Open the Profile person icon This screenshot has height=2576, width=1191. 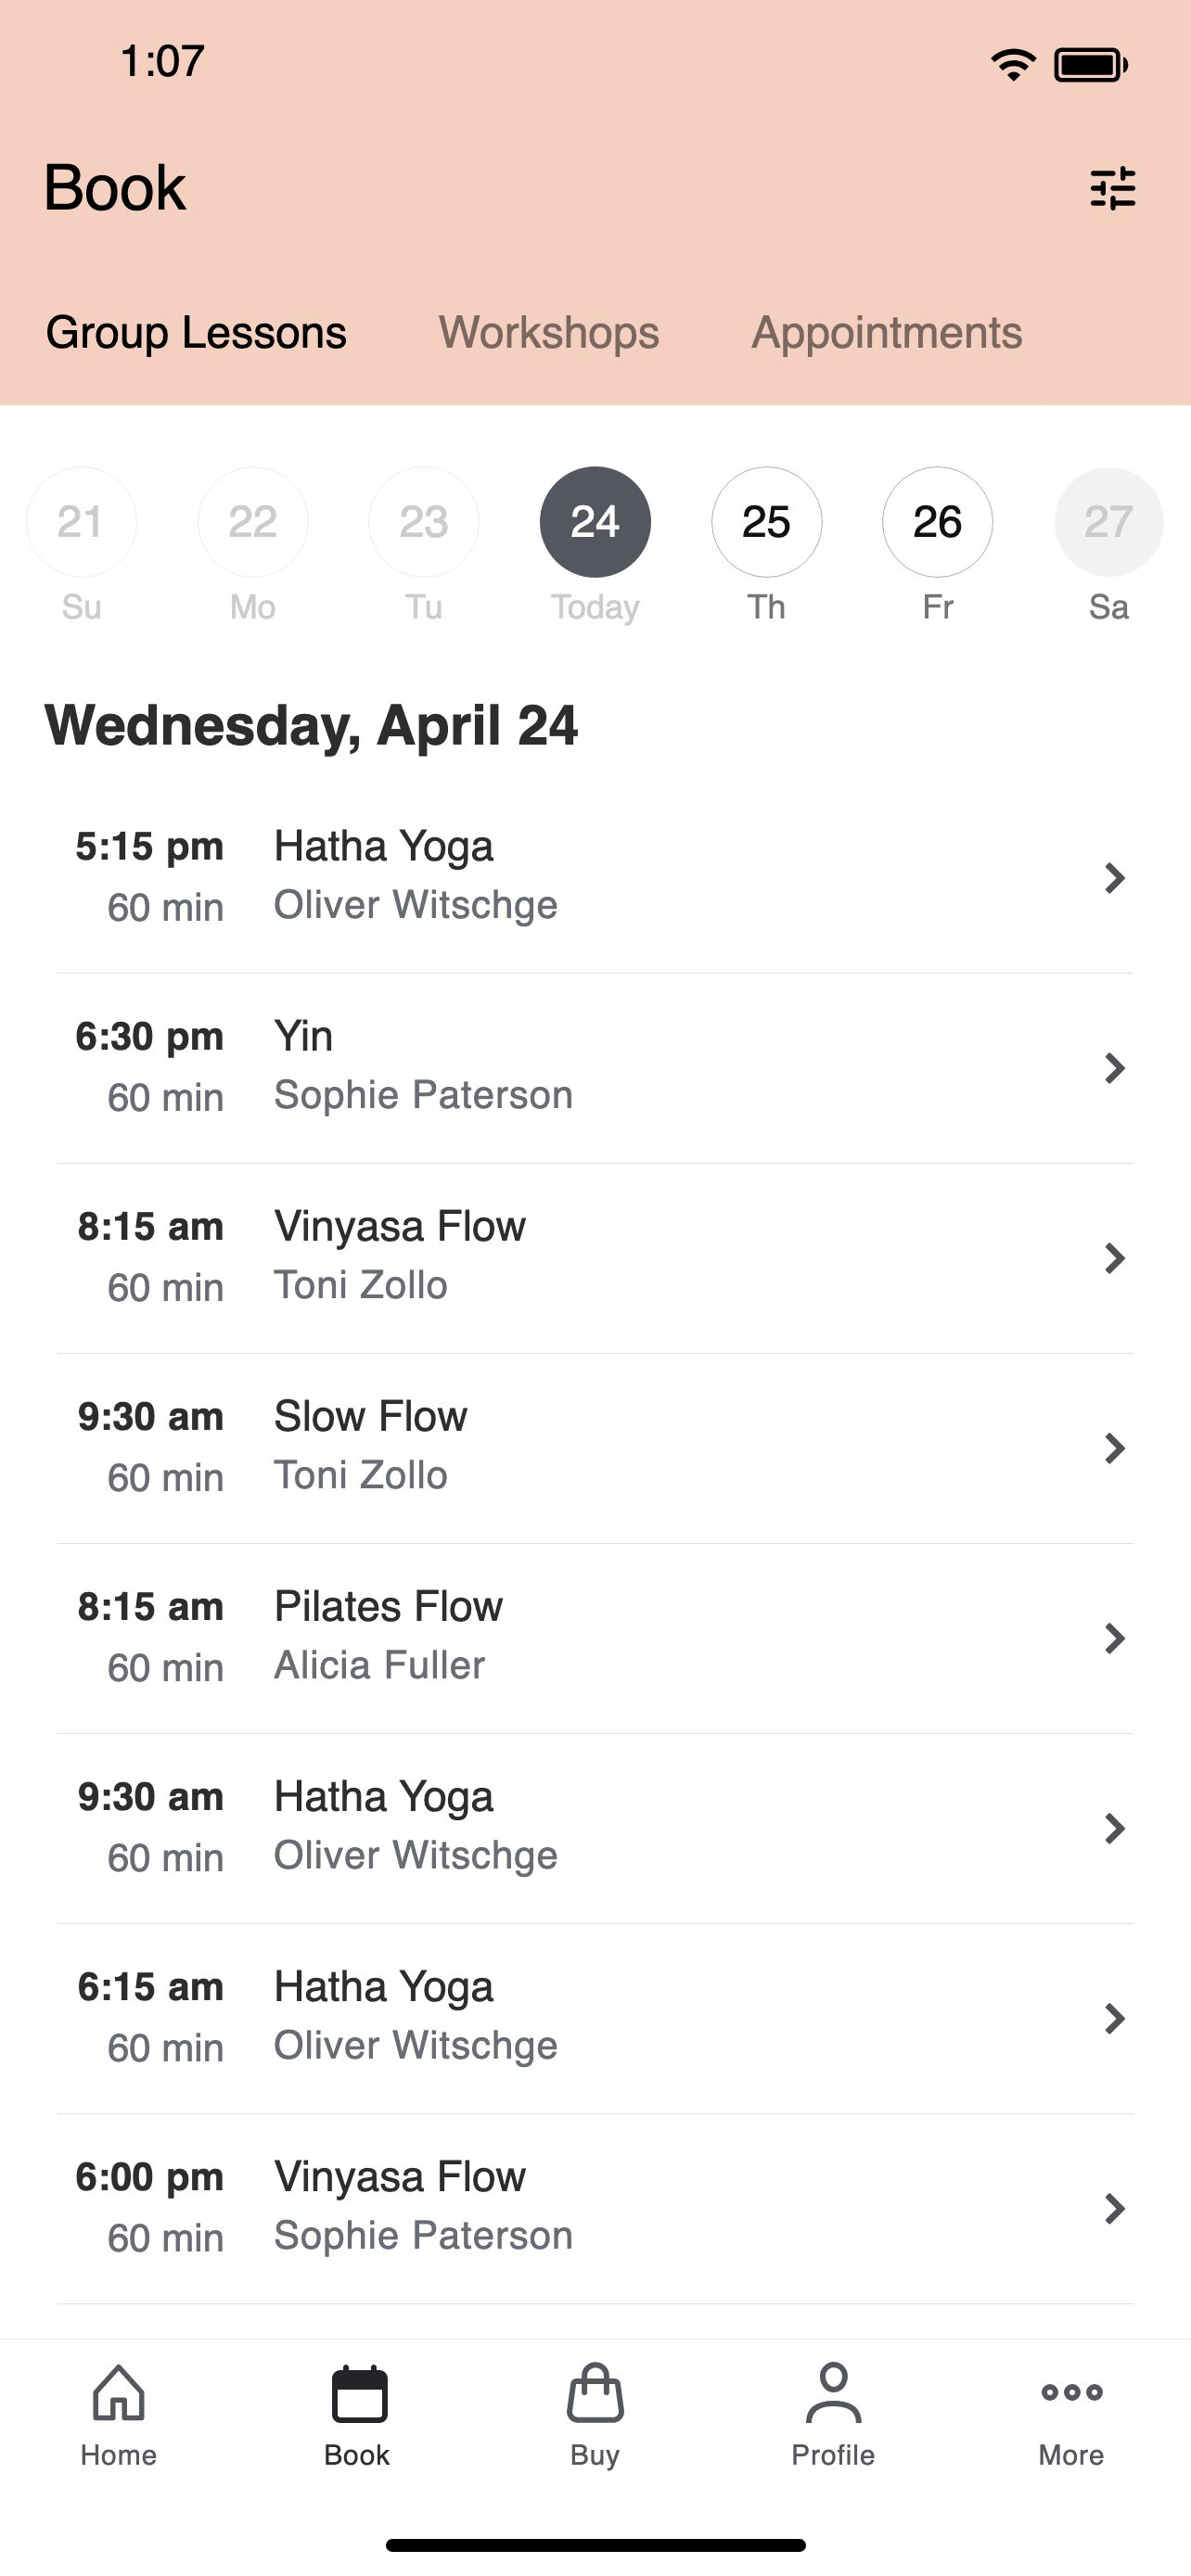point(833,2392)
